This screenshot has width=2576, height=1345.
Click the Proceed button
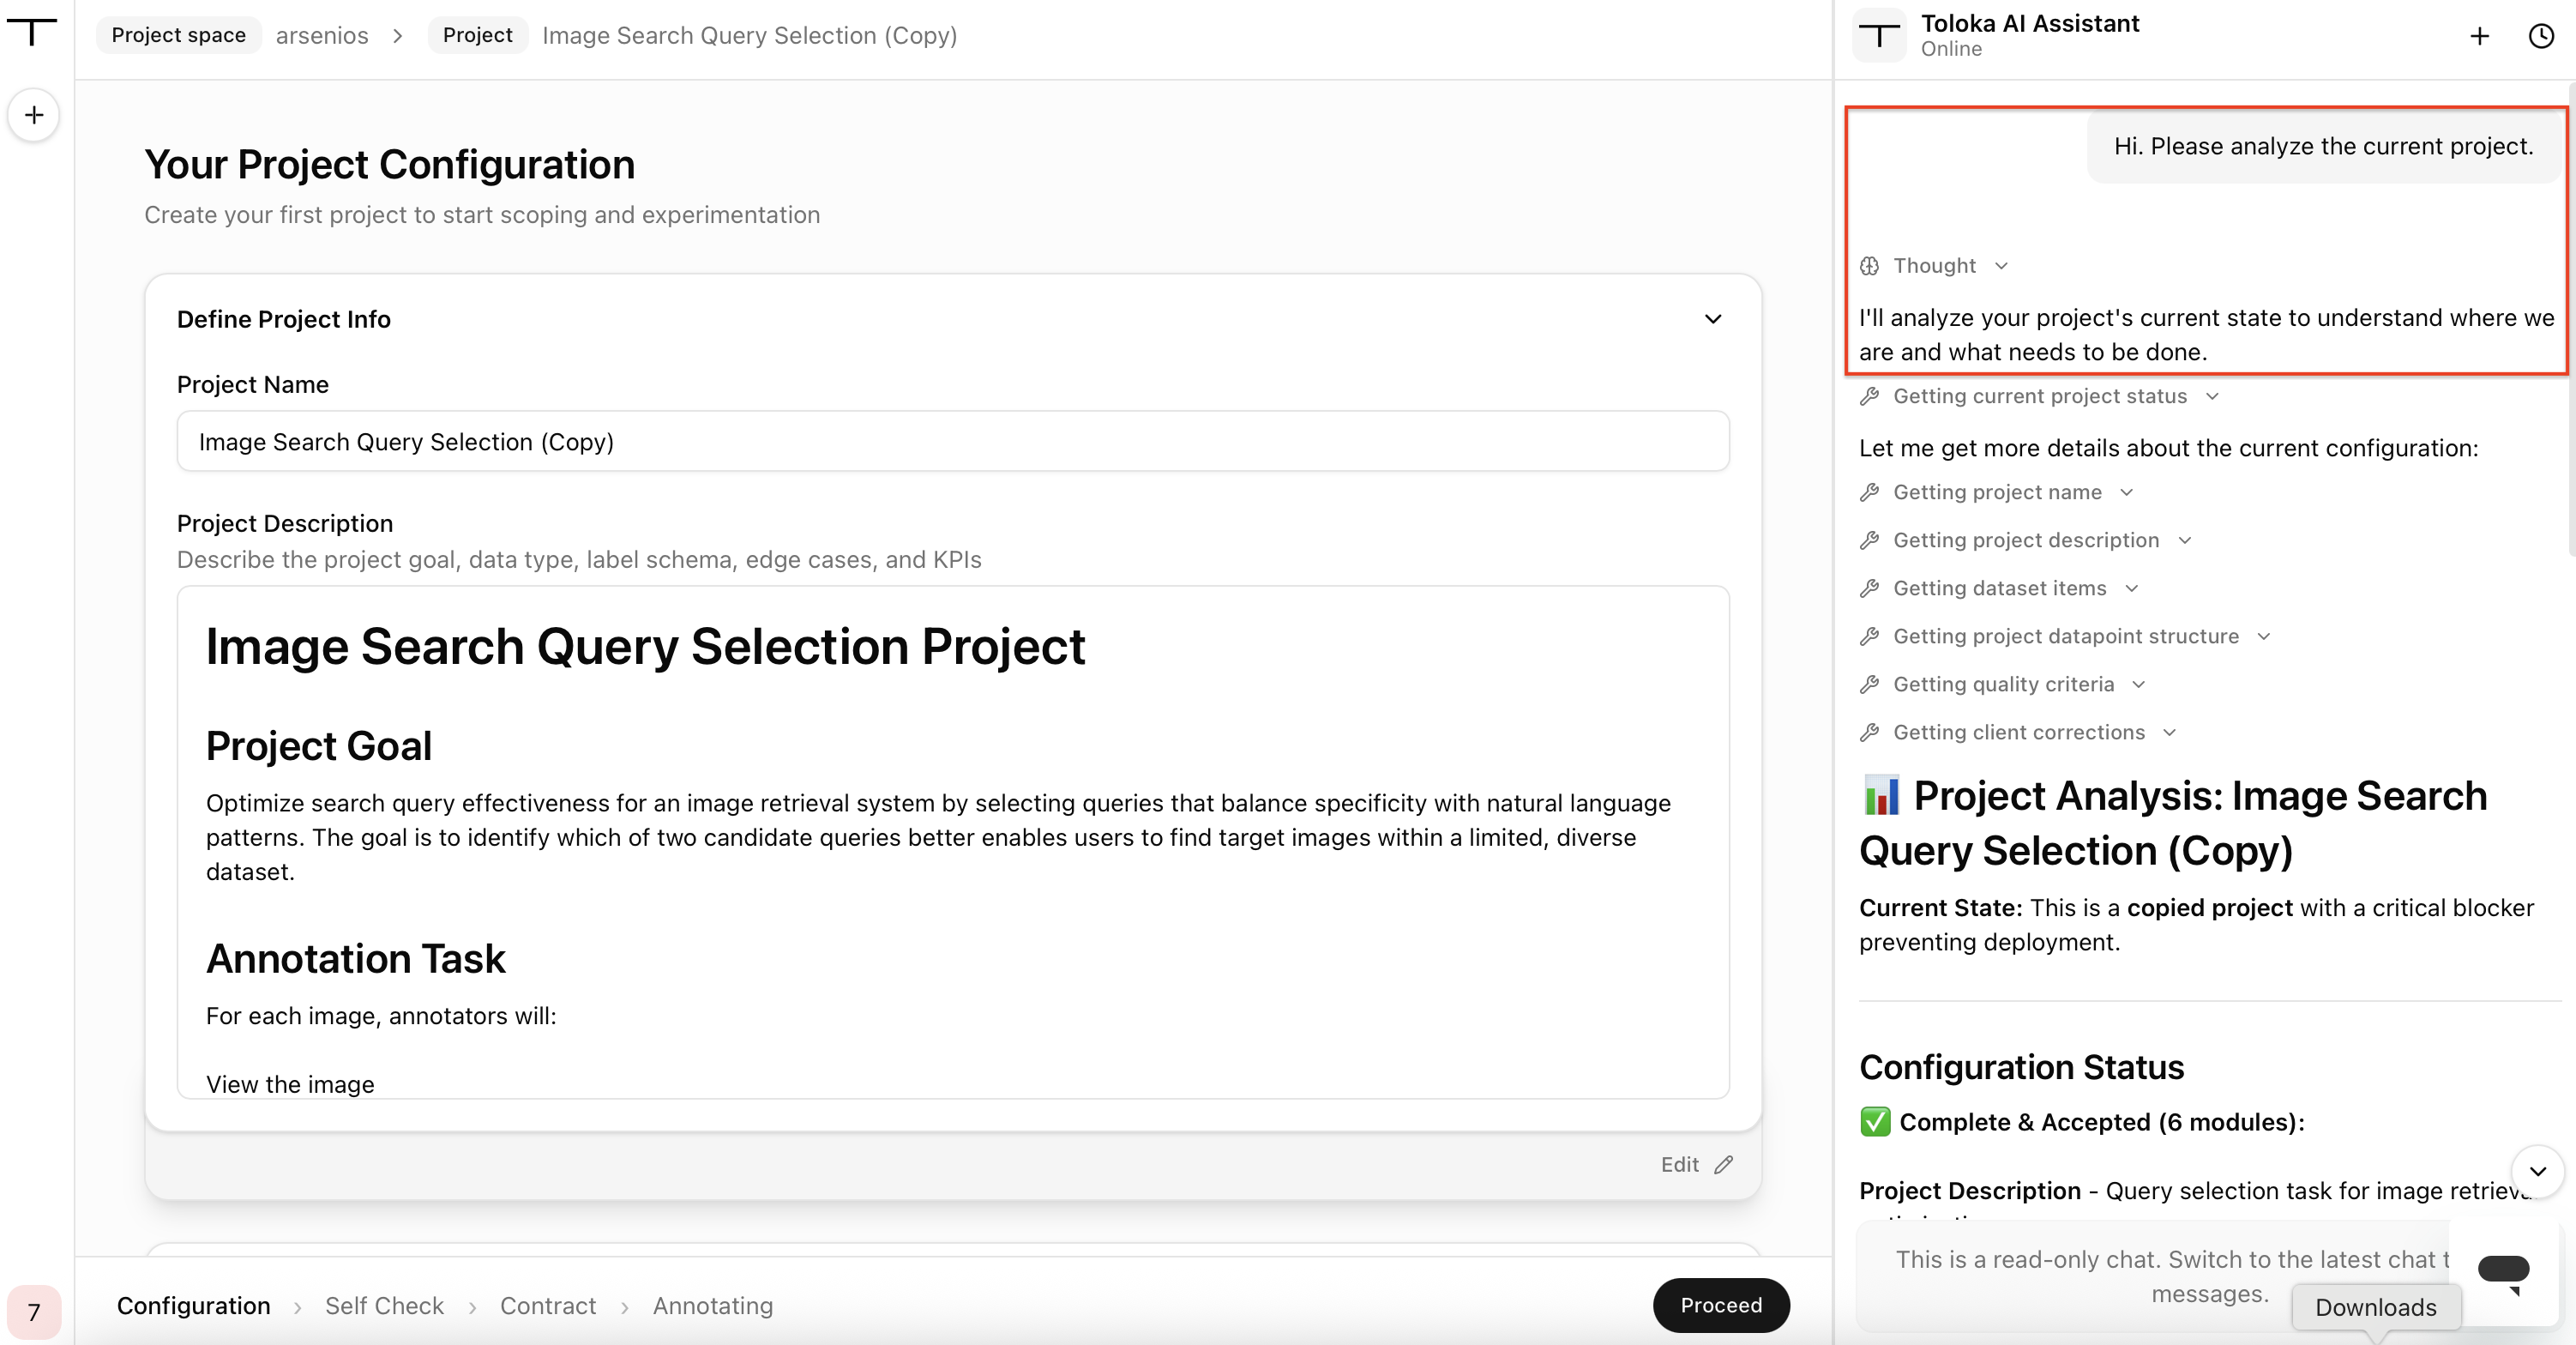pos(1721,1305)
